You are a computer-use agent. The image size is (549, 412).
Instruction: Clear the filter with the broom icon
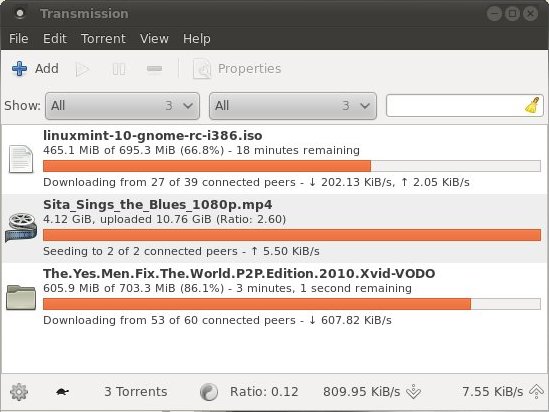coord(533,105)
